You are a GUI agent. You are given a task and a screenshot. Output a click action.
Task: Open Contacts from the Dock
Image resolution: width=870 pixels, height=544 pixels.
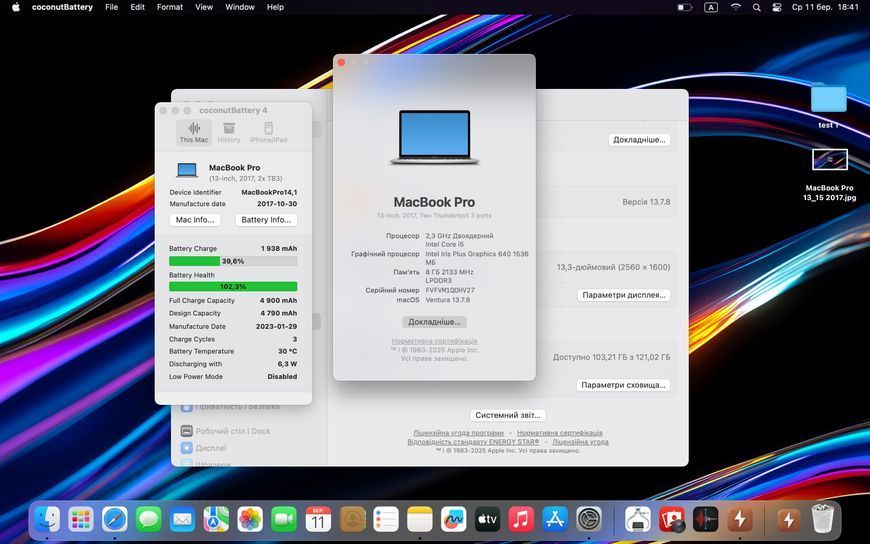pyautogui.click(x=352, y=520)
